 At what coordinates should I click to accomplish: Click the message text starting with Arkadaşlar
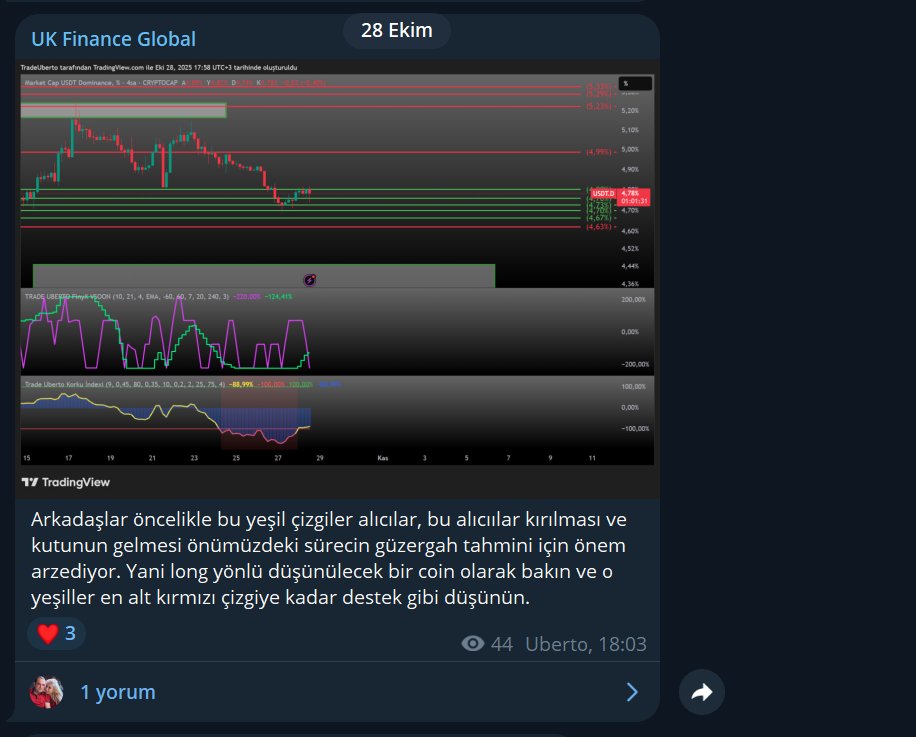(x=328, y=558)
